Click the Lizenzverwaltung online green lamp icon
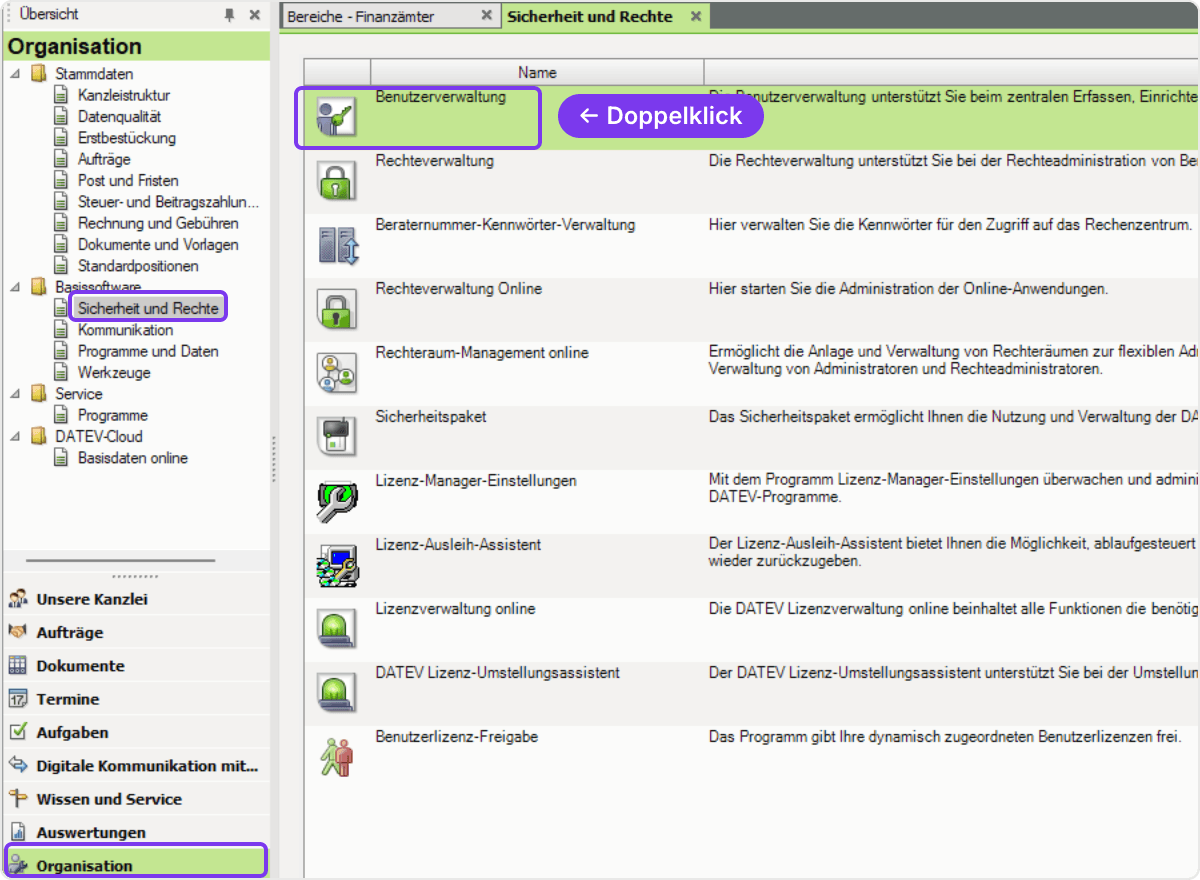 (x=336, y=629)
